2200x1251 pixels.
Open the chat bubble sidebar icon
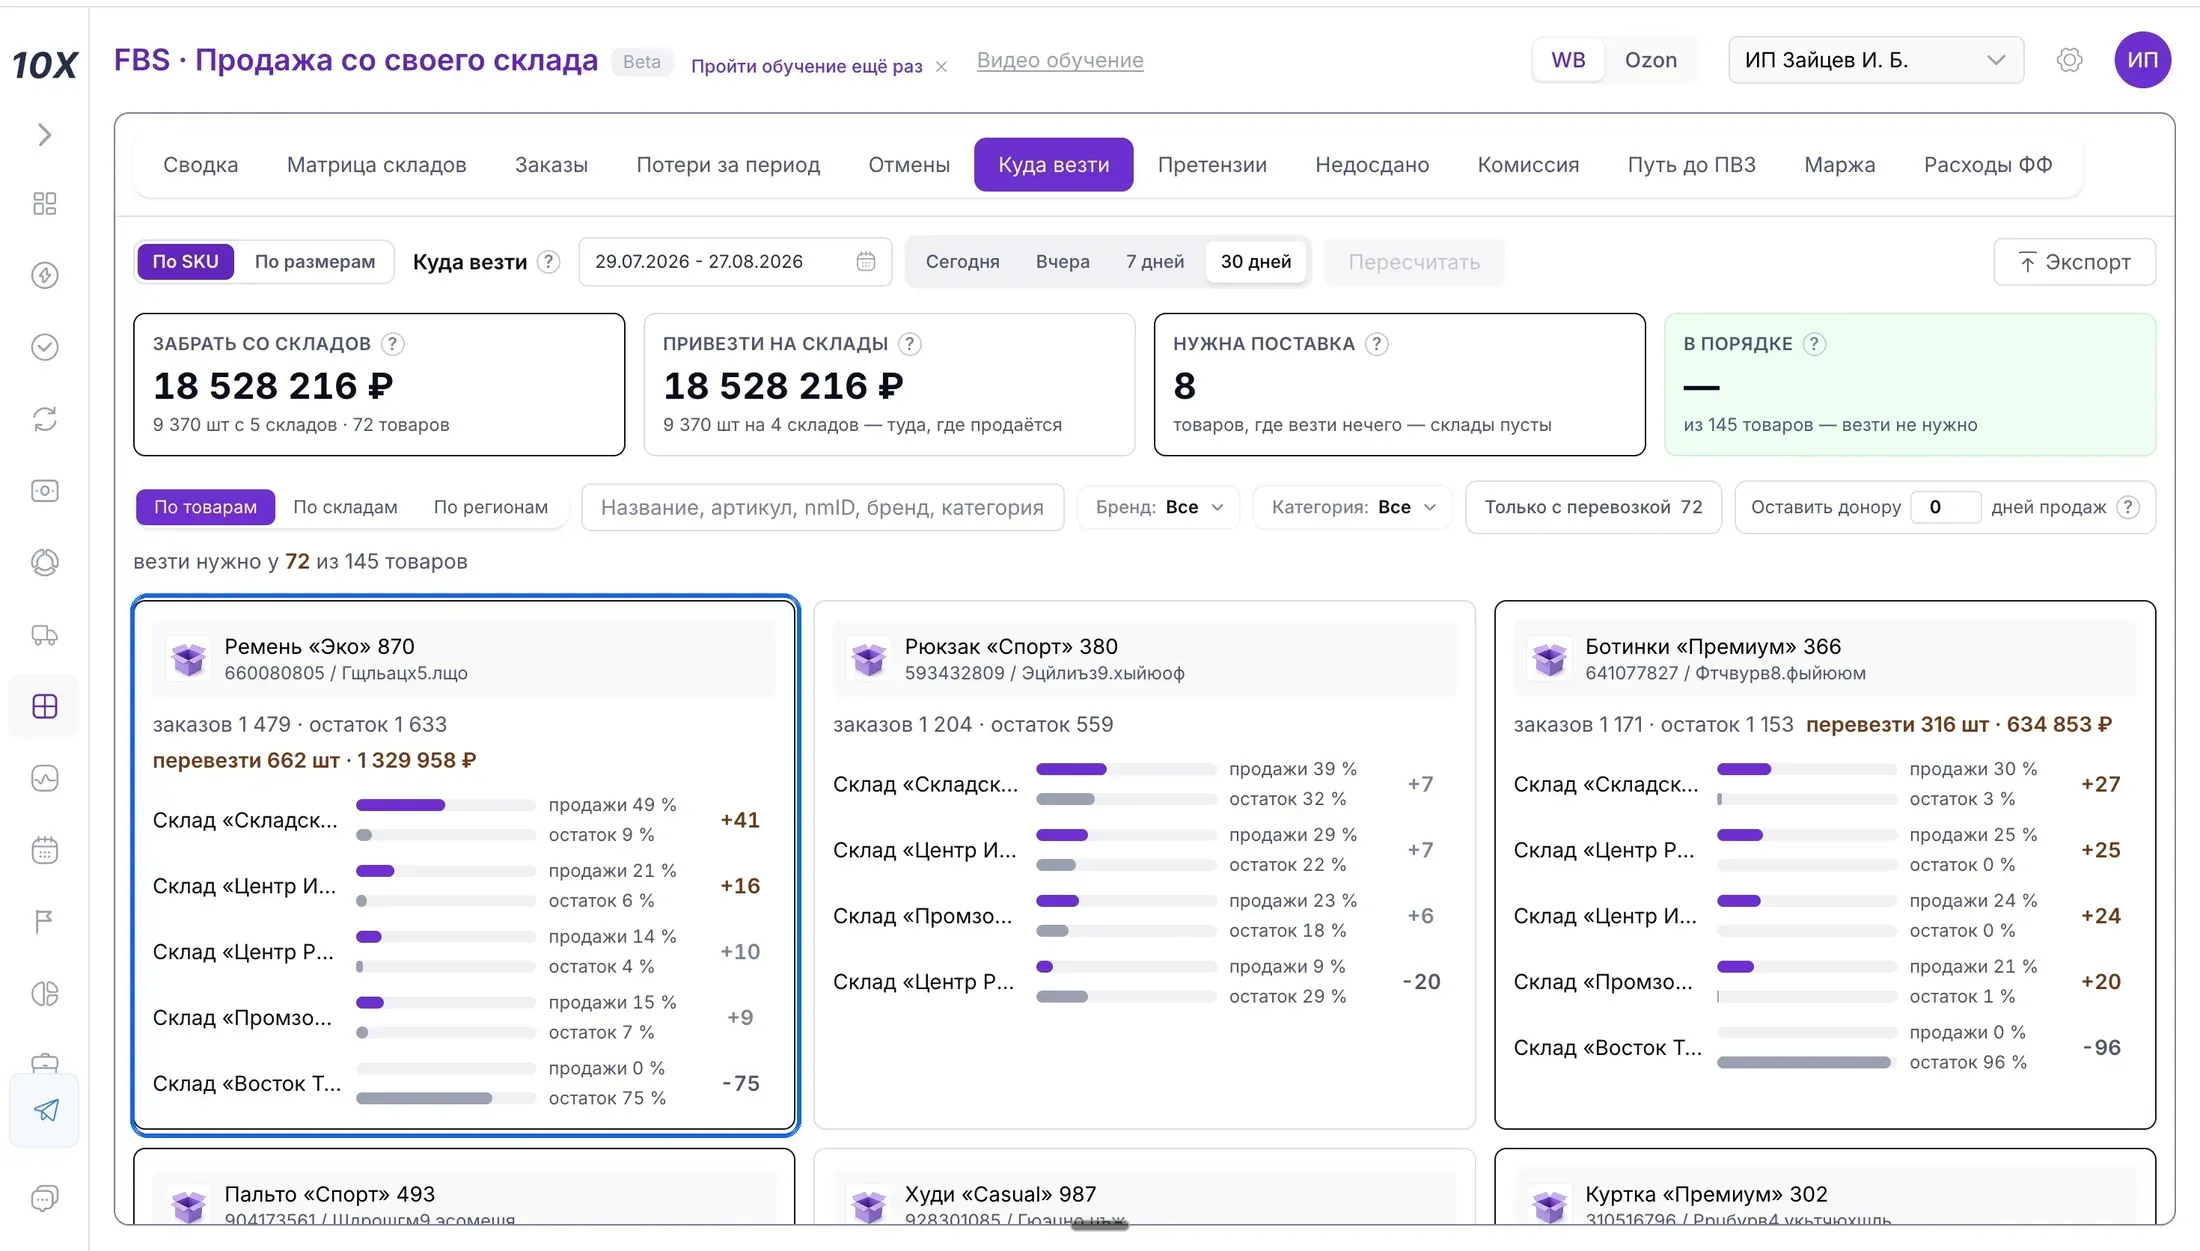click(x=44, y=1198)
